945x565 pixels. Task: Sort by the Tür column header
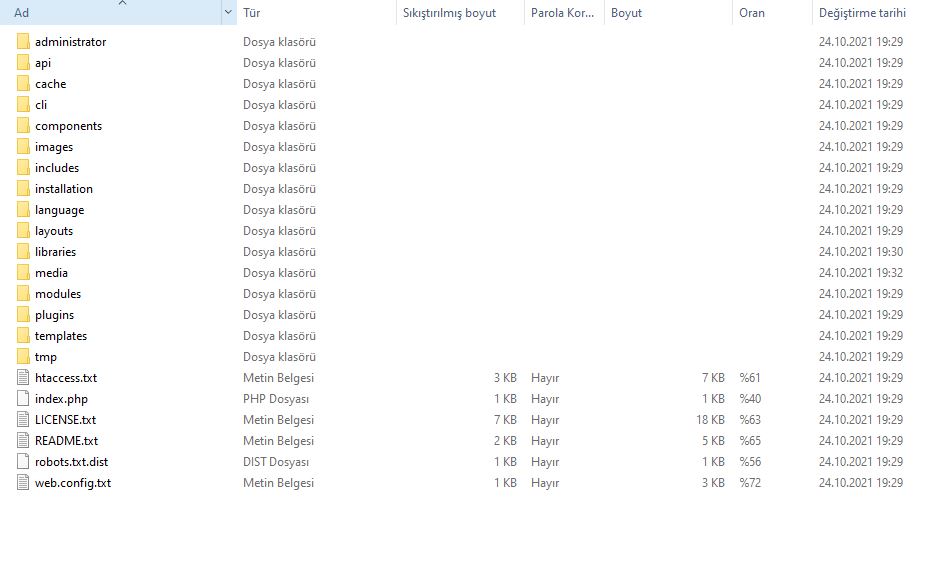pyautogui.click(x=316, y=12)
